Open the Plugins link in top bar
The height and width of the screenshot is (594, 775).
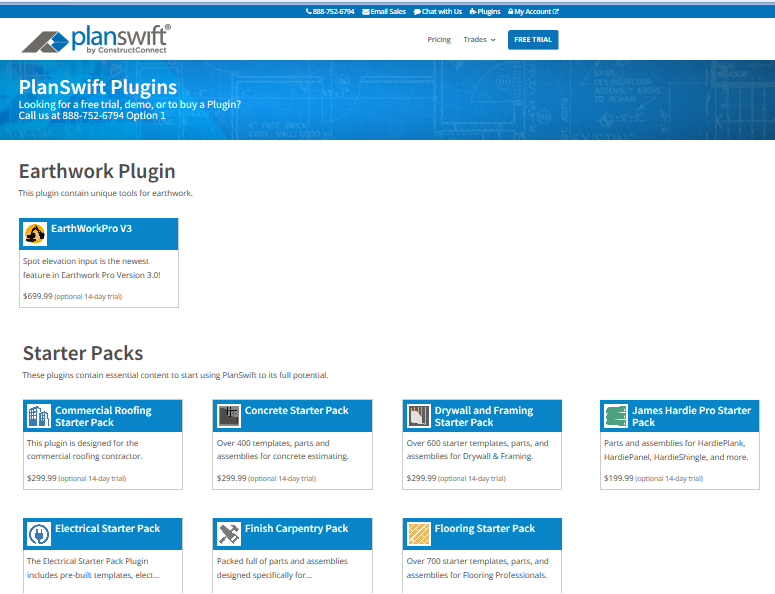coord(485,11)
